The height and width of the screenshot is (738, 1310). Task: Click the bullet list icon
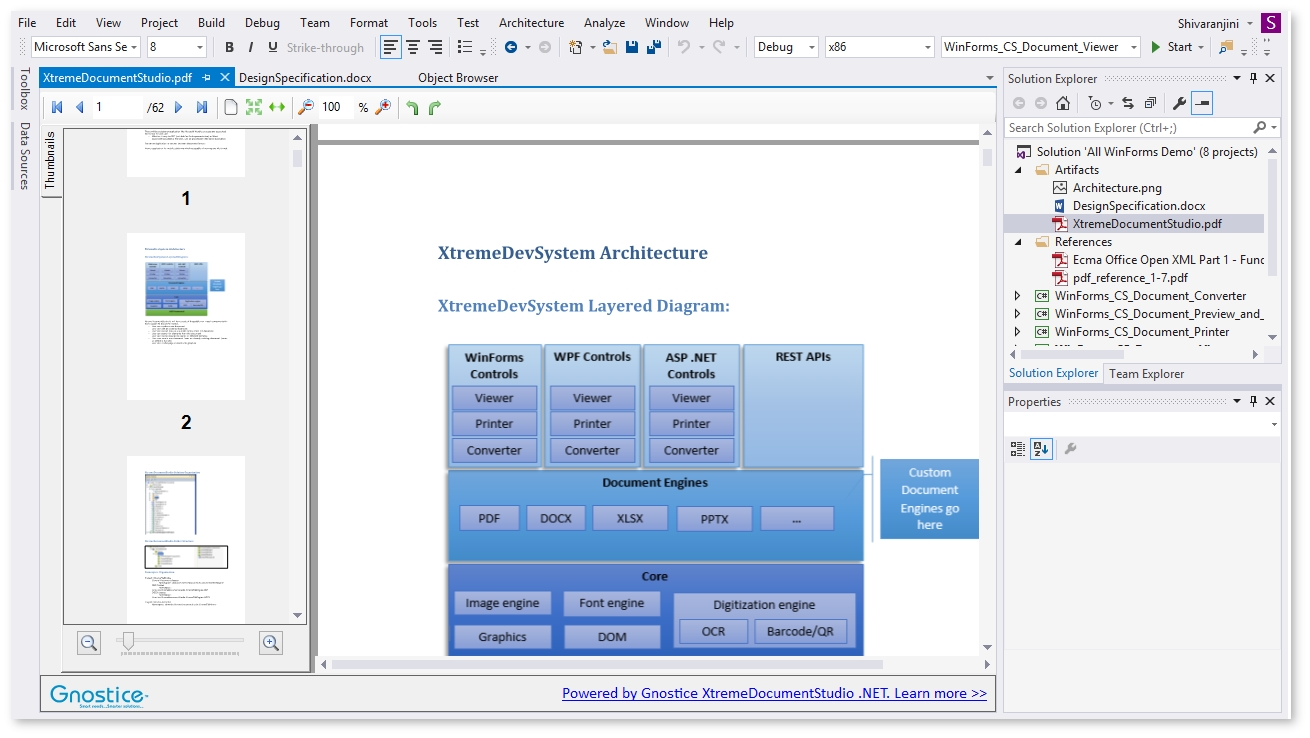[x=465, y=47]
